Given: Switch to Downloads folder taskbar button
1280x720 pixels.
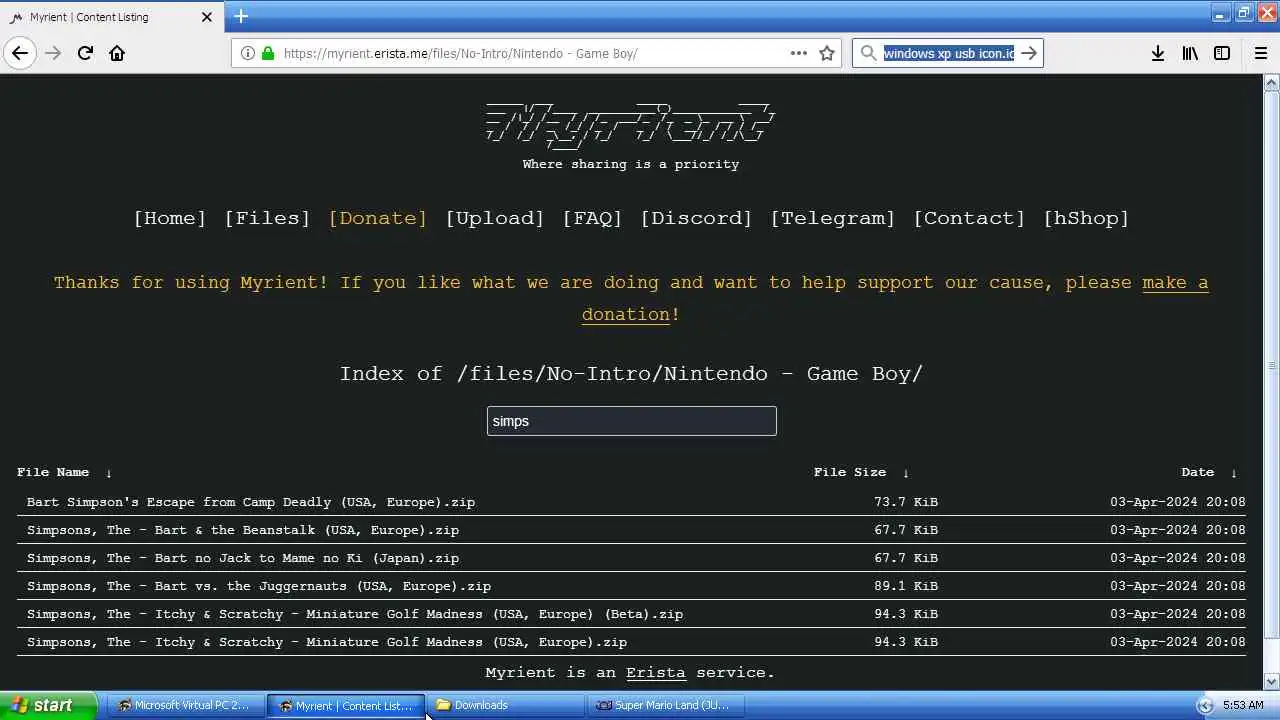Looking at the screenshot, I should [x=505, y=705].
